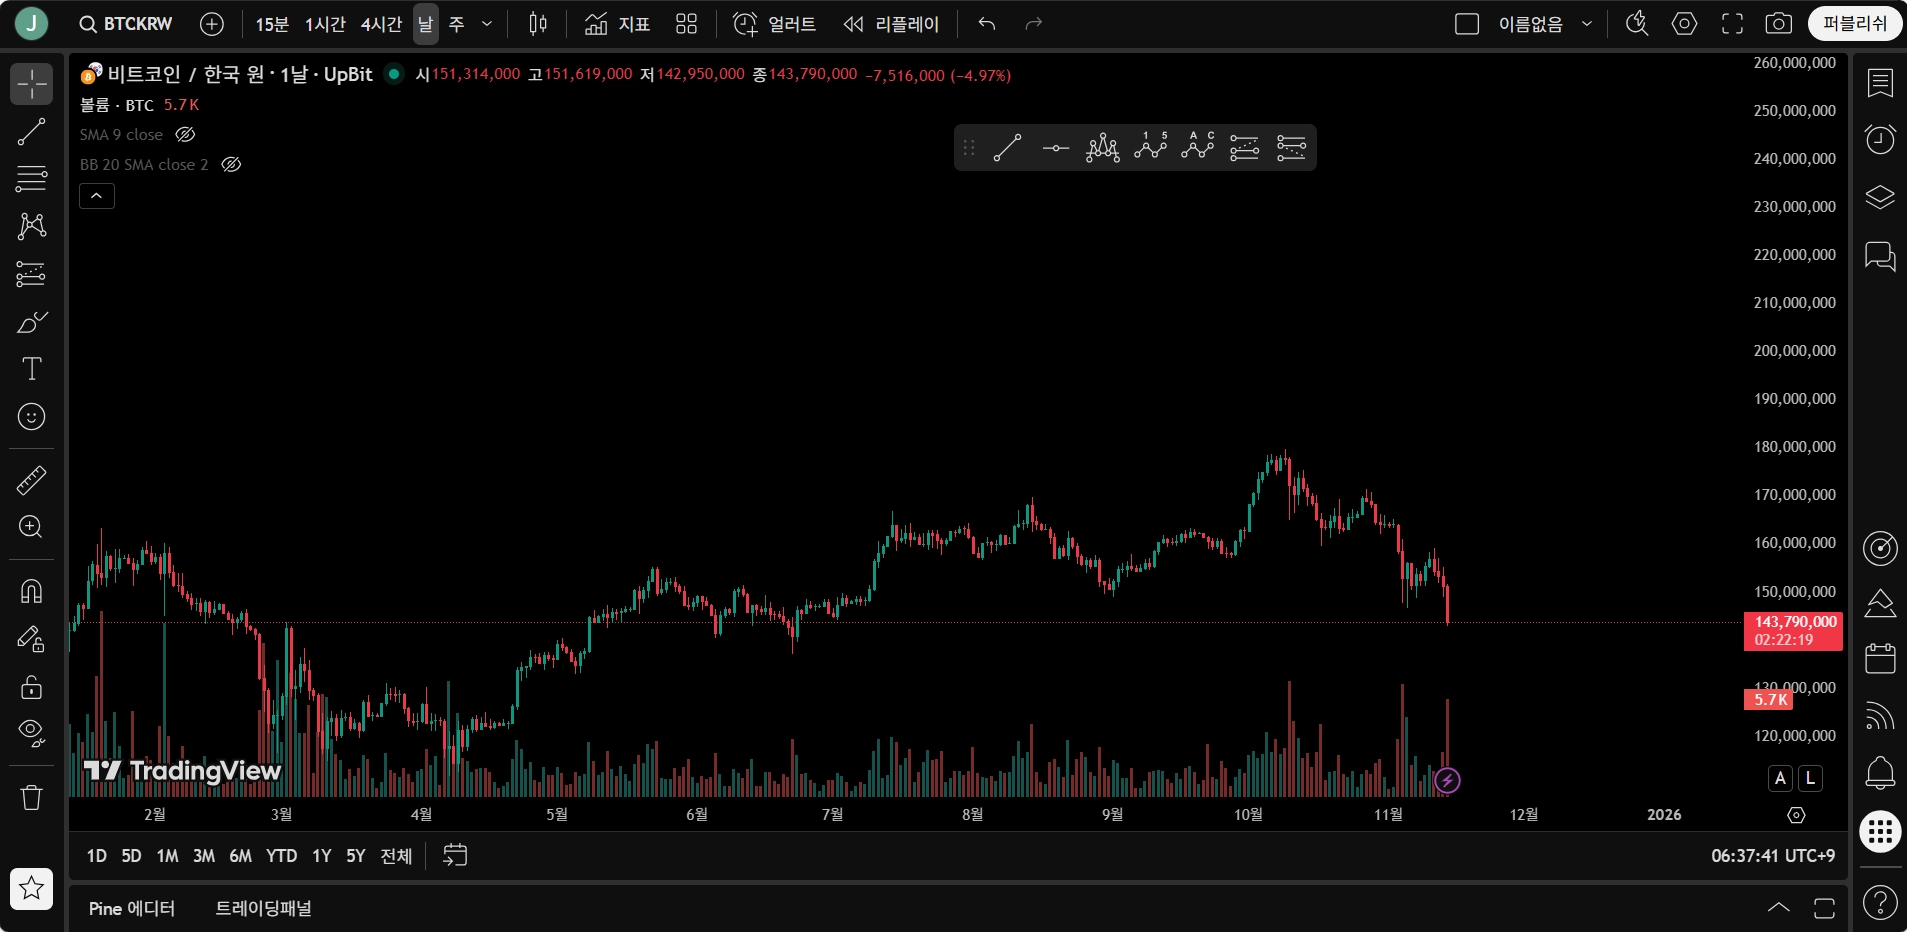This screenshot has width=1907, height=932.
Task: Open the chart patterns tool in left sidebar
Action: pos(32,226)
